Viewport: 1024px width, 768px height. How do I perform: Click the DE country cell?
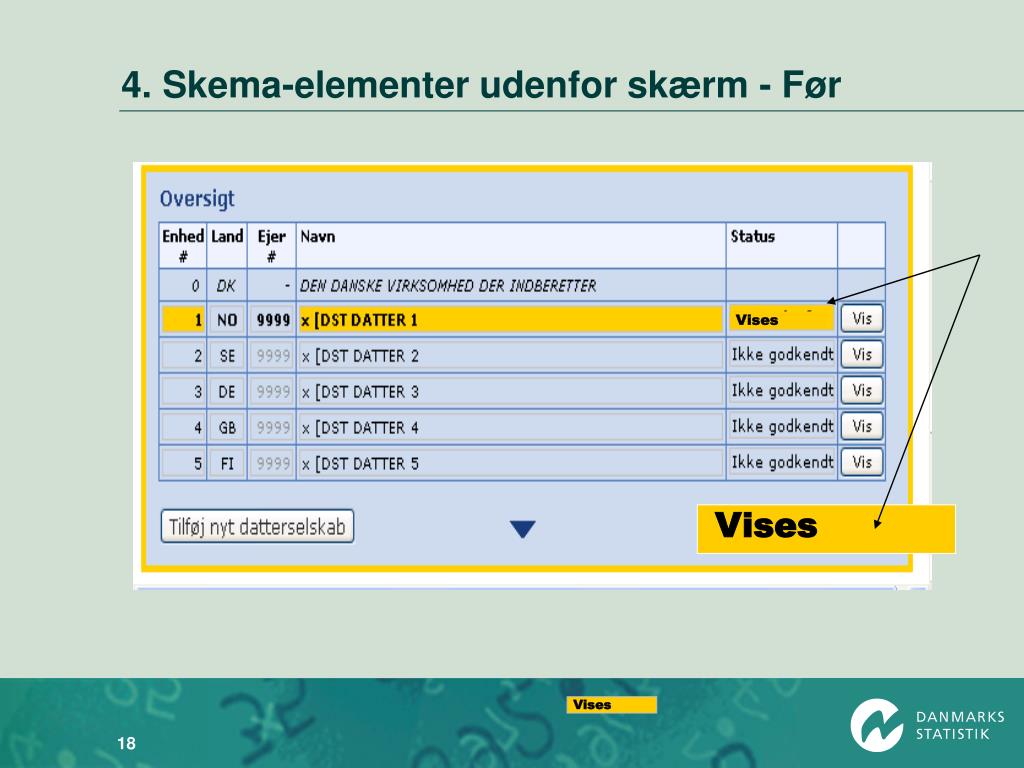tap(227, 391)
